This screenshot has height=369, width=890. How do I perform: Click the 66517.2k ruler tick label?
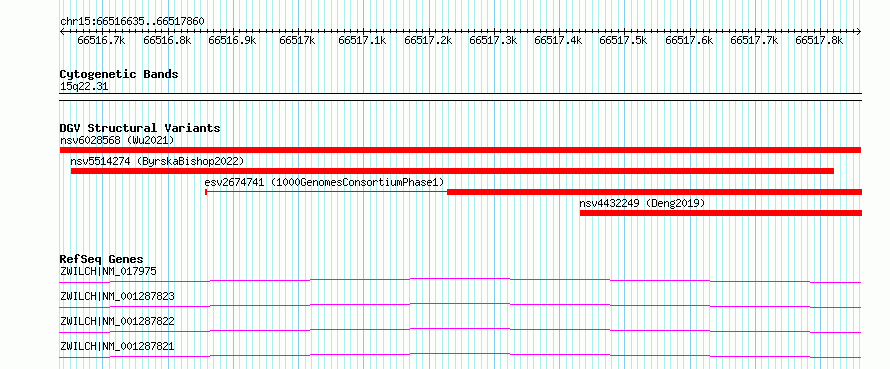[x=429, y=40]
